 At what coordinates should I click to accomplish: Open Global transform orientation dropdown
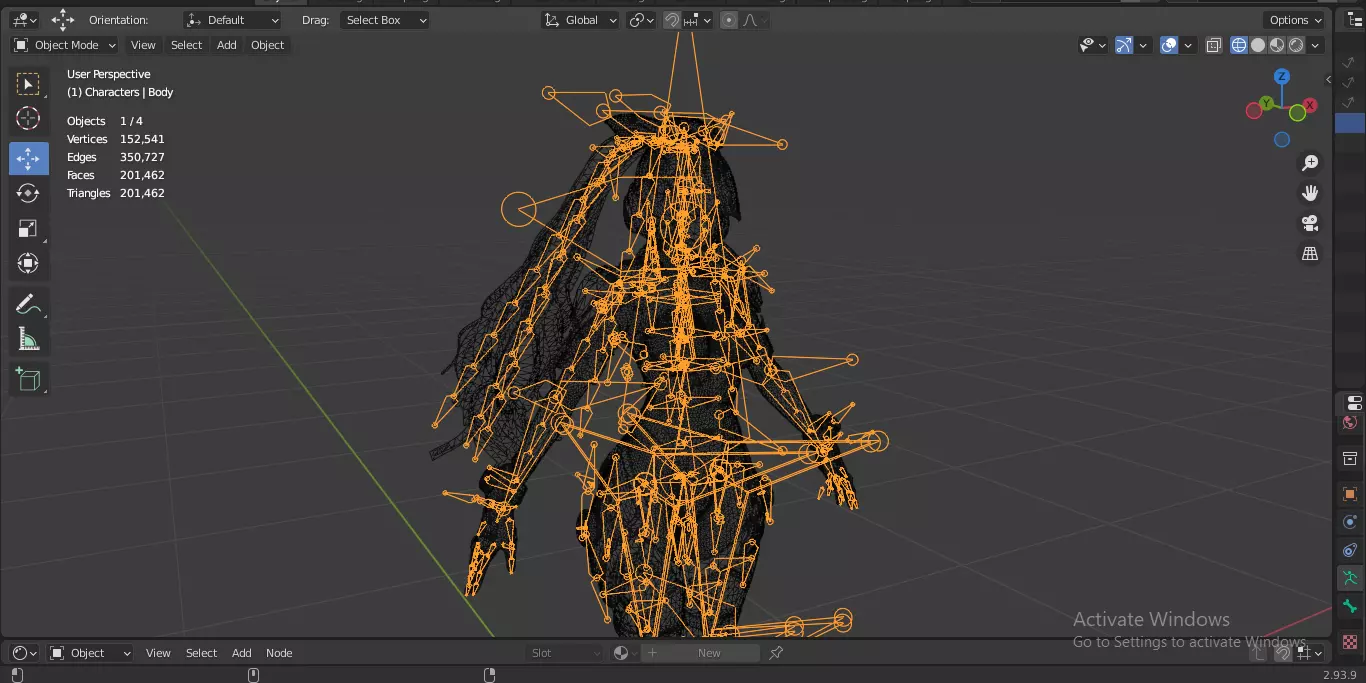tap(581, 20)
